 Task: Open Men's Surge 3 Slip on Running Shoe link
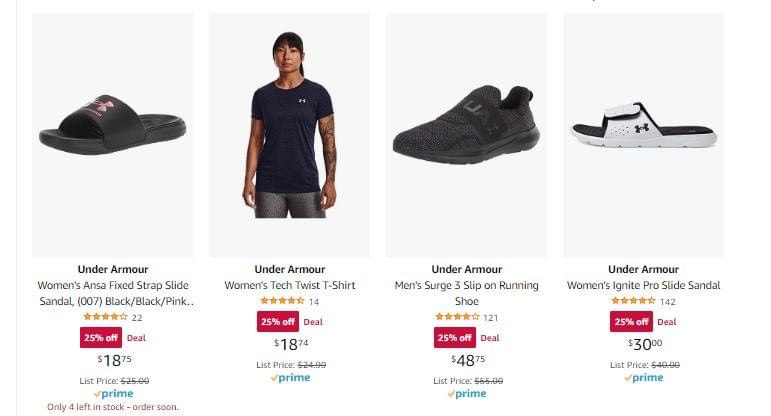pos(466,292)
